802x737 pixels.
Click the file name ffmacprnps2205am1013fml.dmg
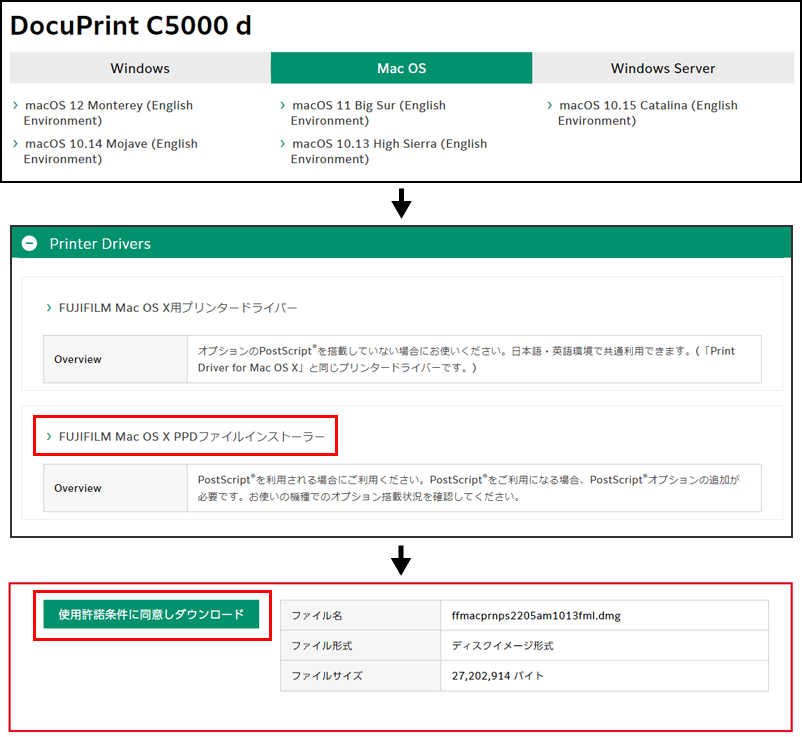click(x=536, y=616)
